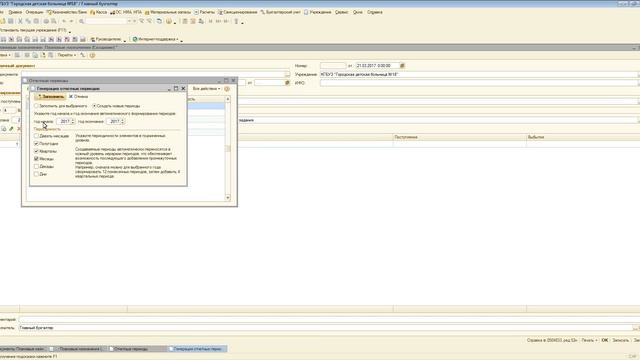This screenshot has height=360, width=640.
Task: Click the ИФО input field
Action: pos(479,83)
